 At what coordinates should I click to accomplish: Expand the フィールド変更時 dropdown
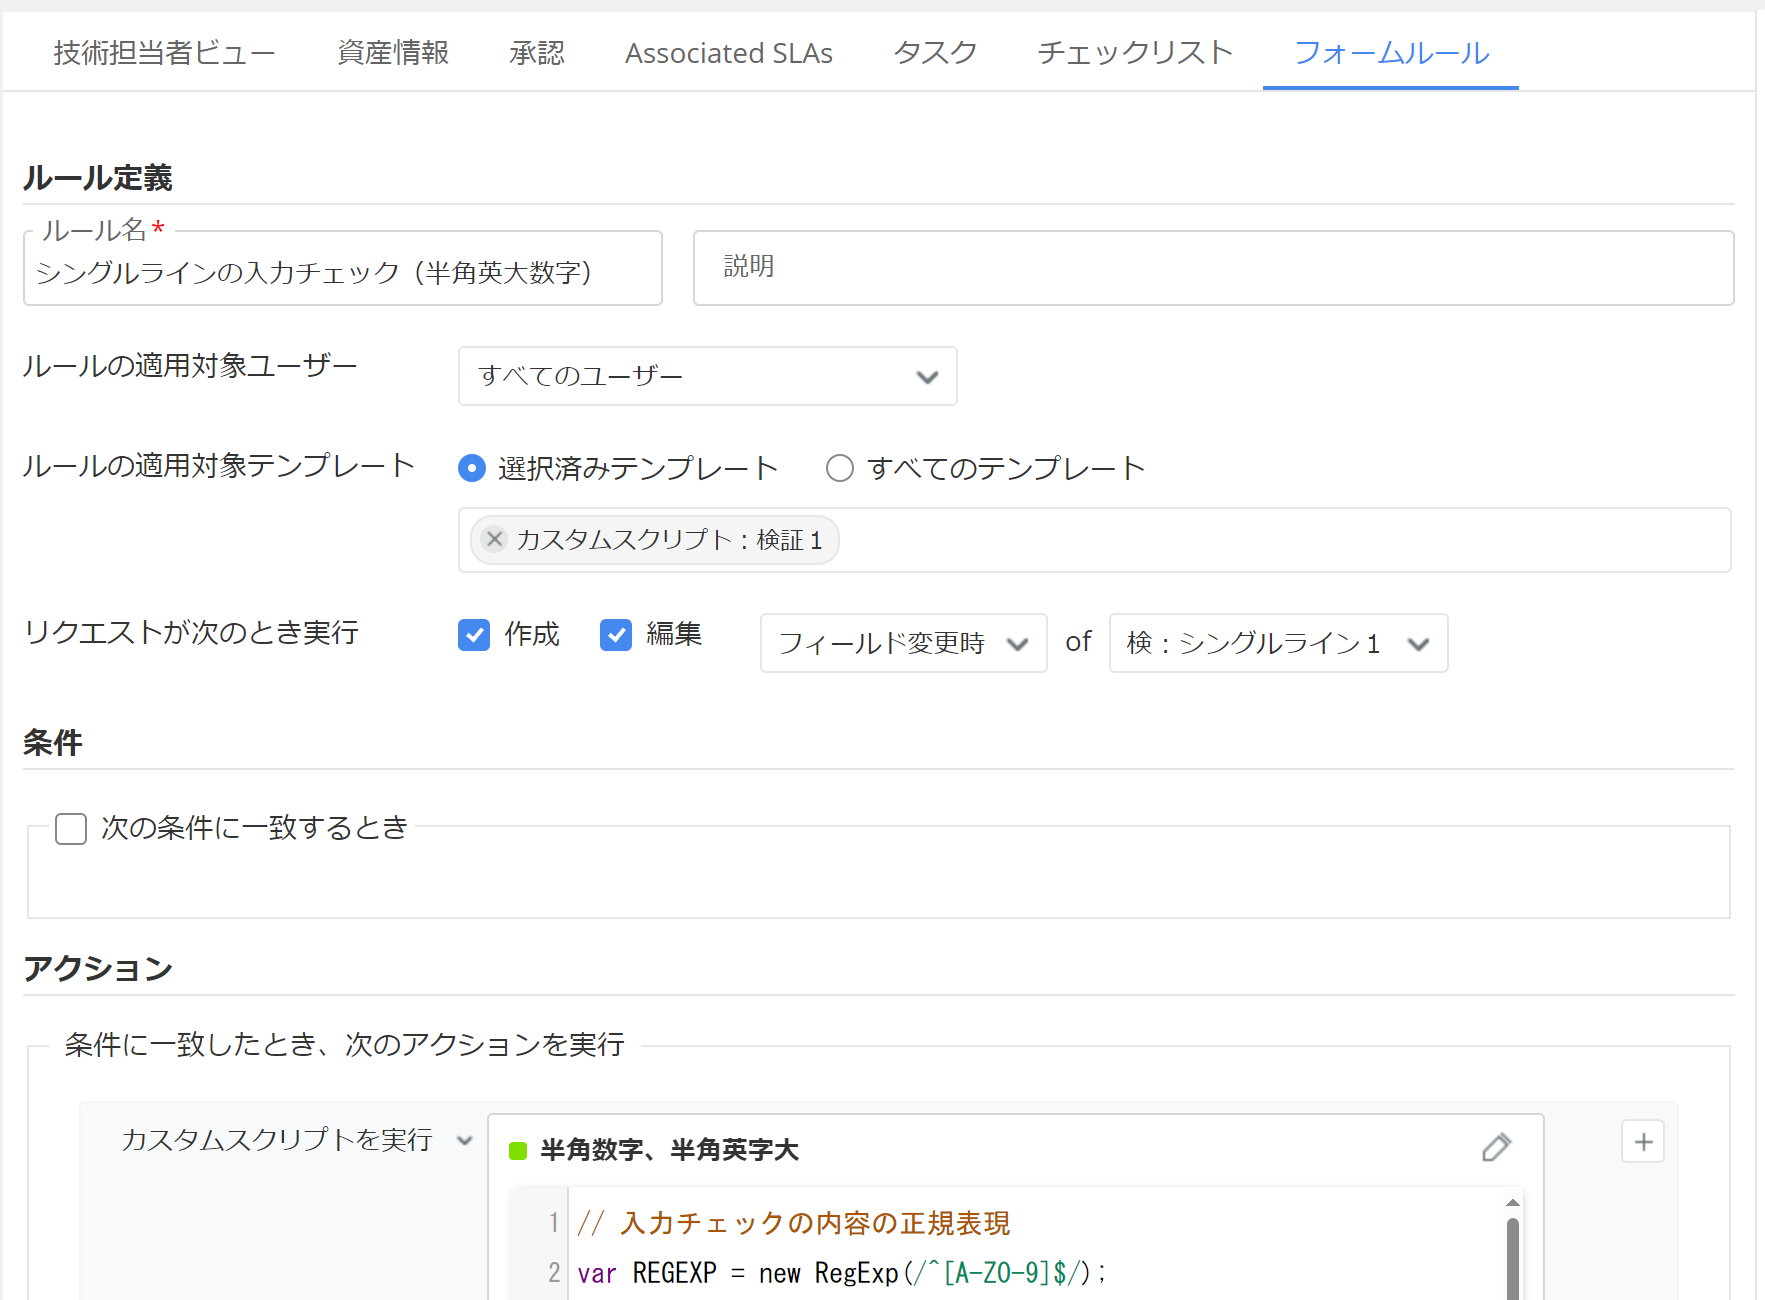(903, 643)
